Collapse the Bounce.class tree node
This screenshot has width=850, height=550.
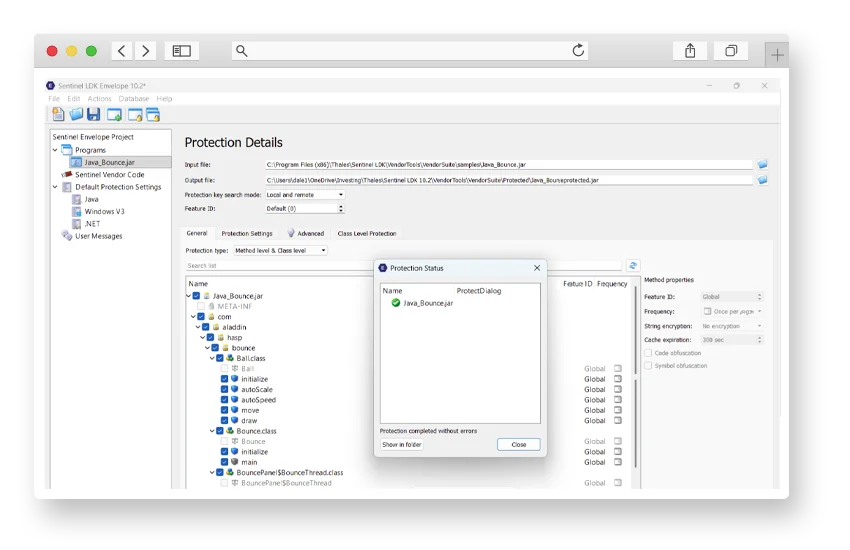[x=212, y=431]
